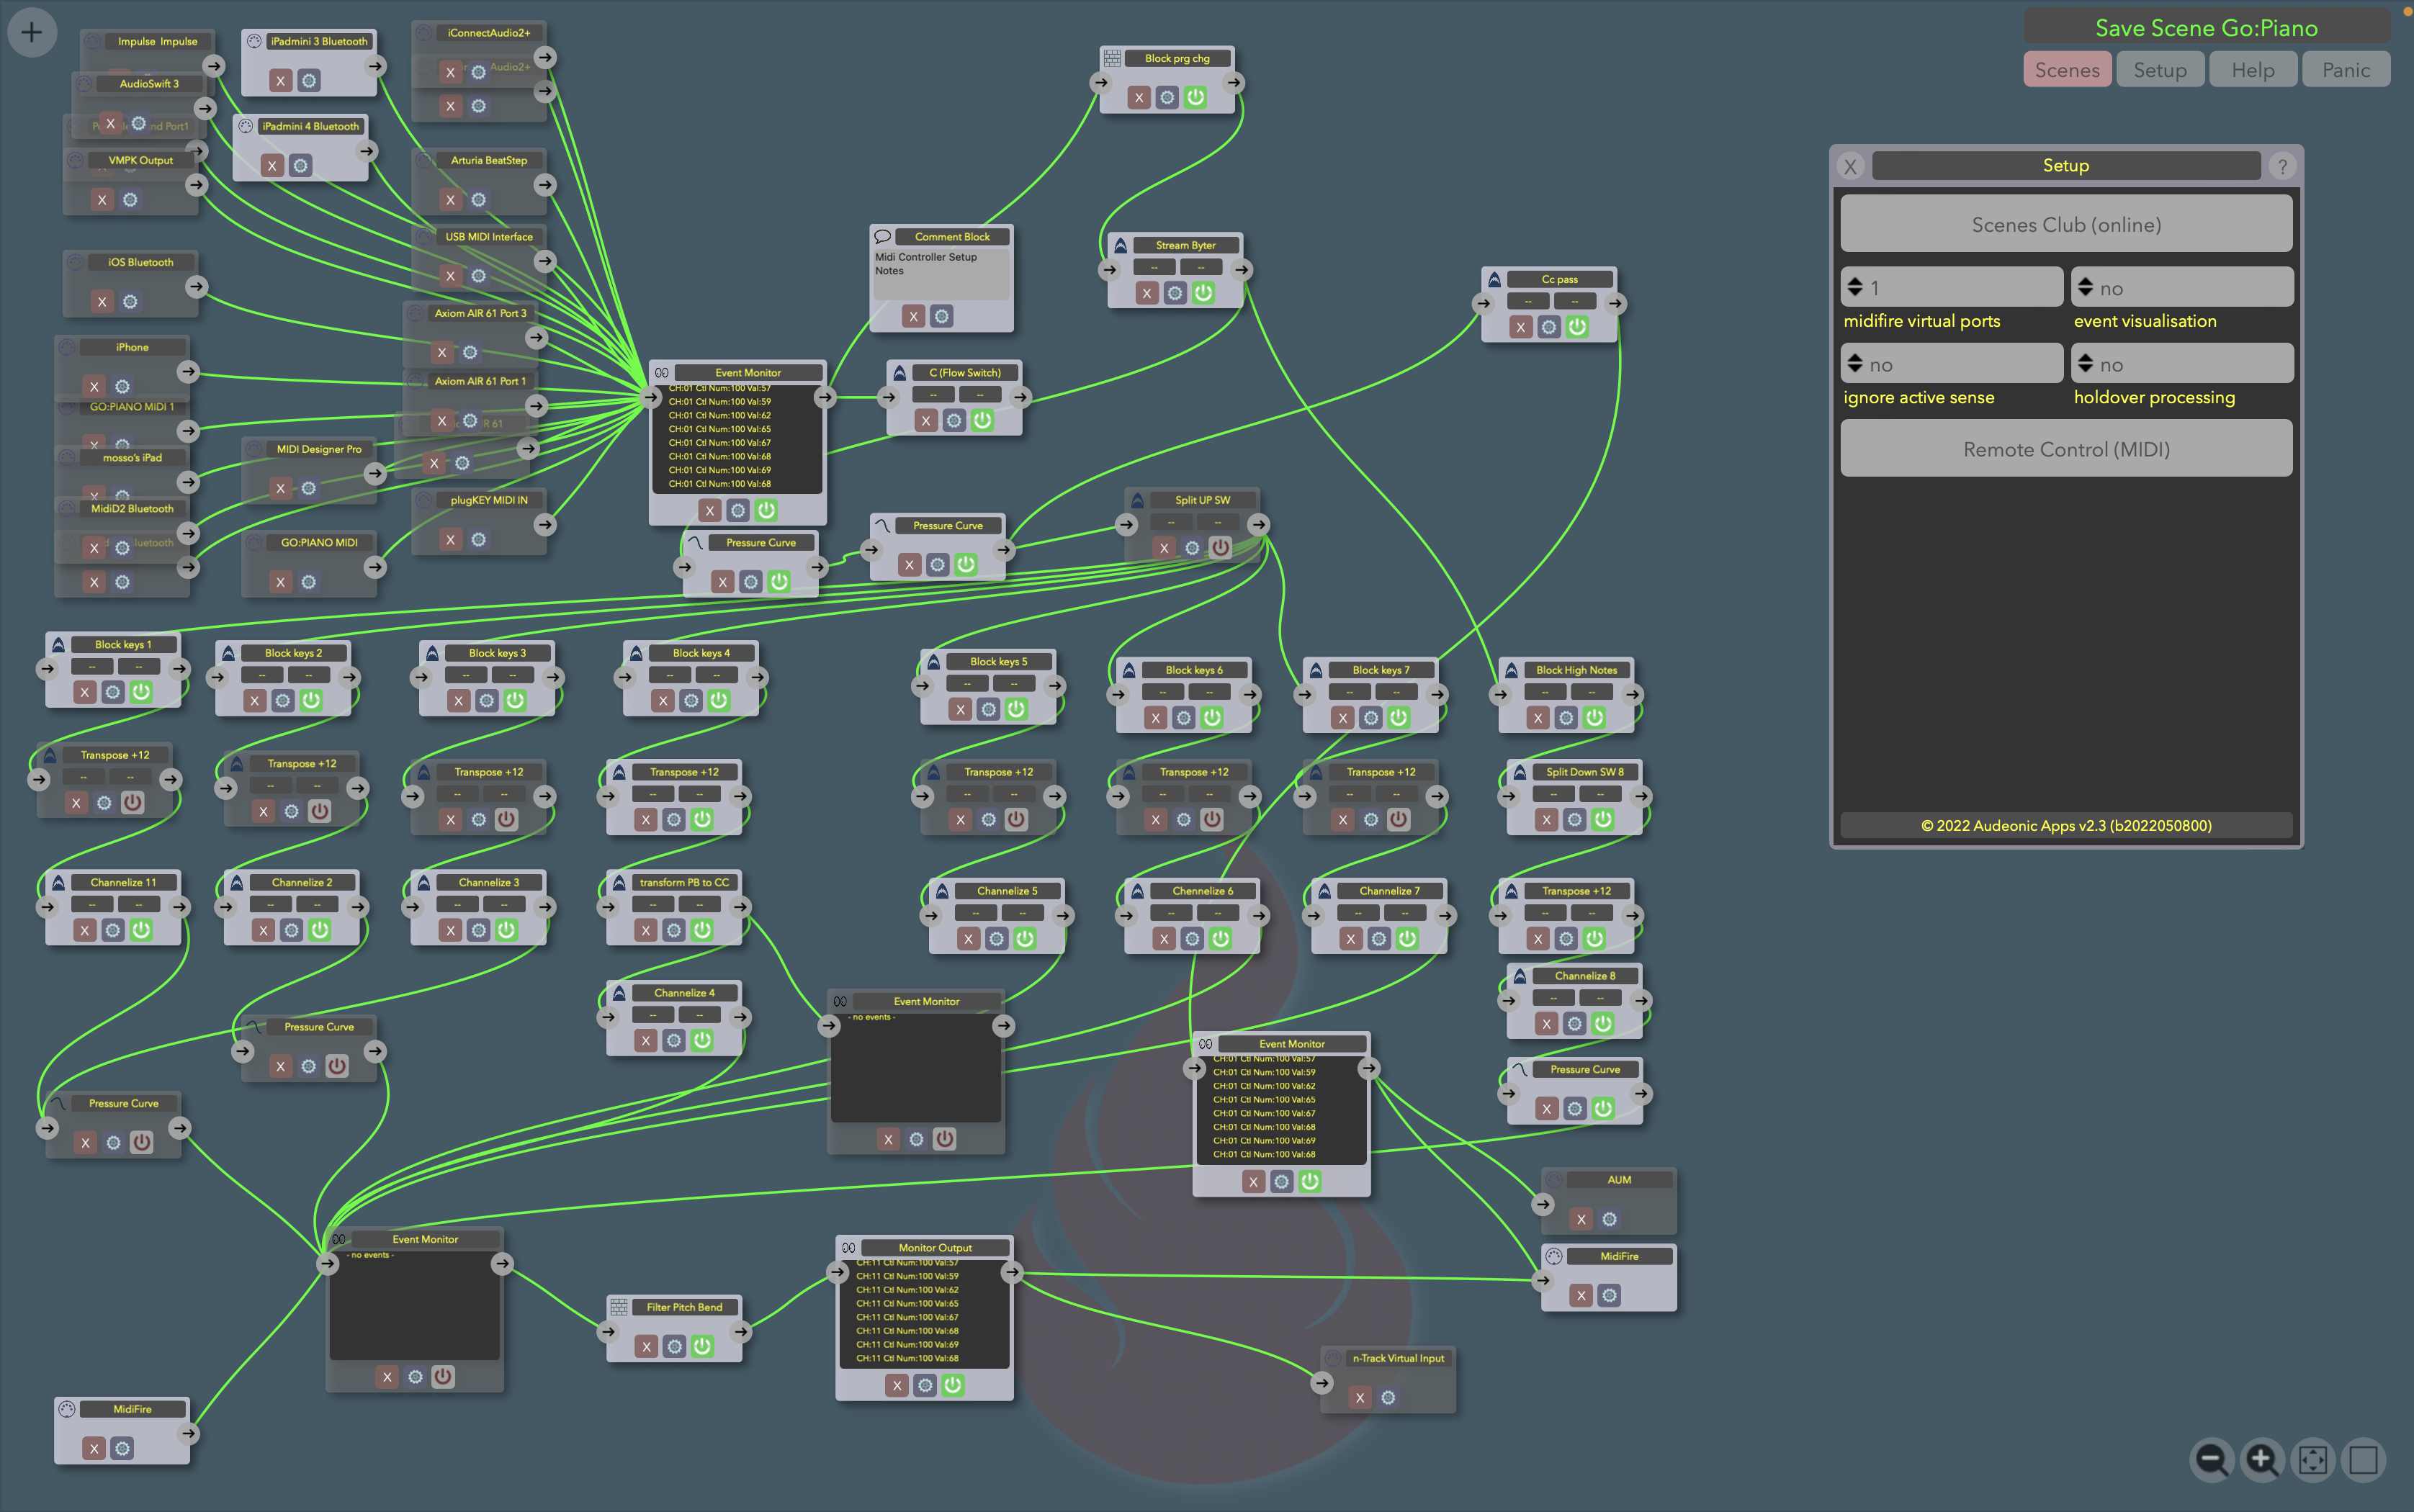Click the 'Midi Controller Setup Notes' comment text
The width and height of the screenshot is (2414, 1512).
point(926,264)
